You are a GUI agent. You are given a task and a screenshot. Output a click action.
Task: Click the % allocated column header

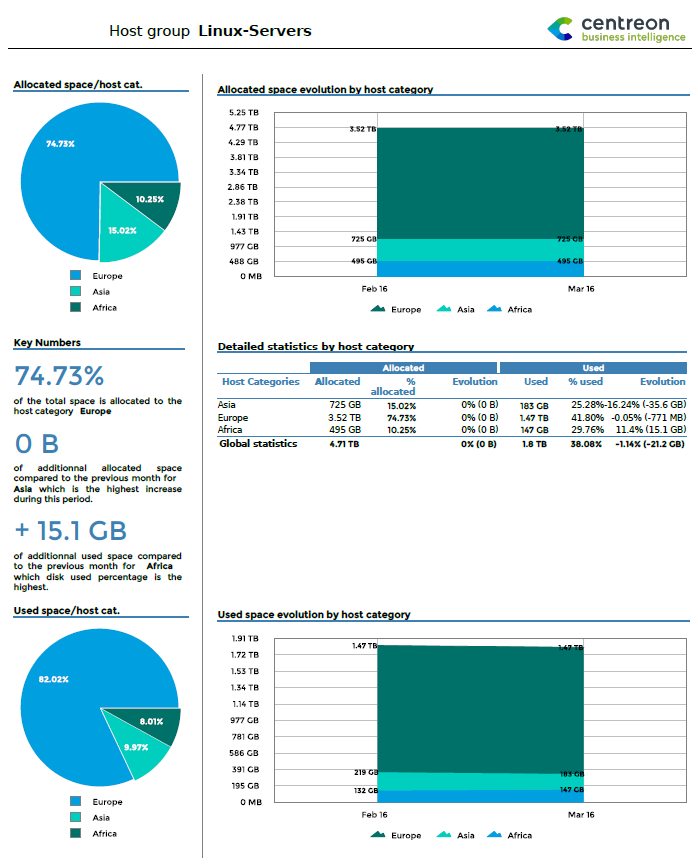point(400,387)
